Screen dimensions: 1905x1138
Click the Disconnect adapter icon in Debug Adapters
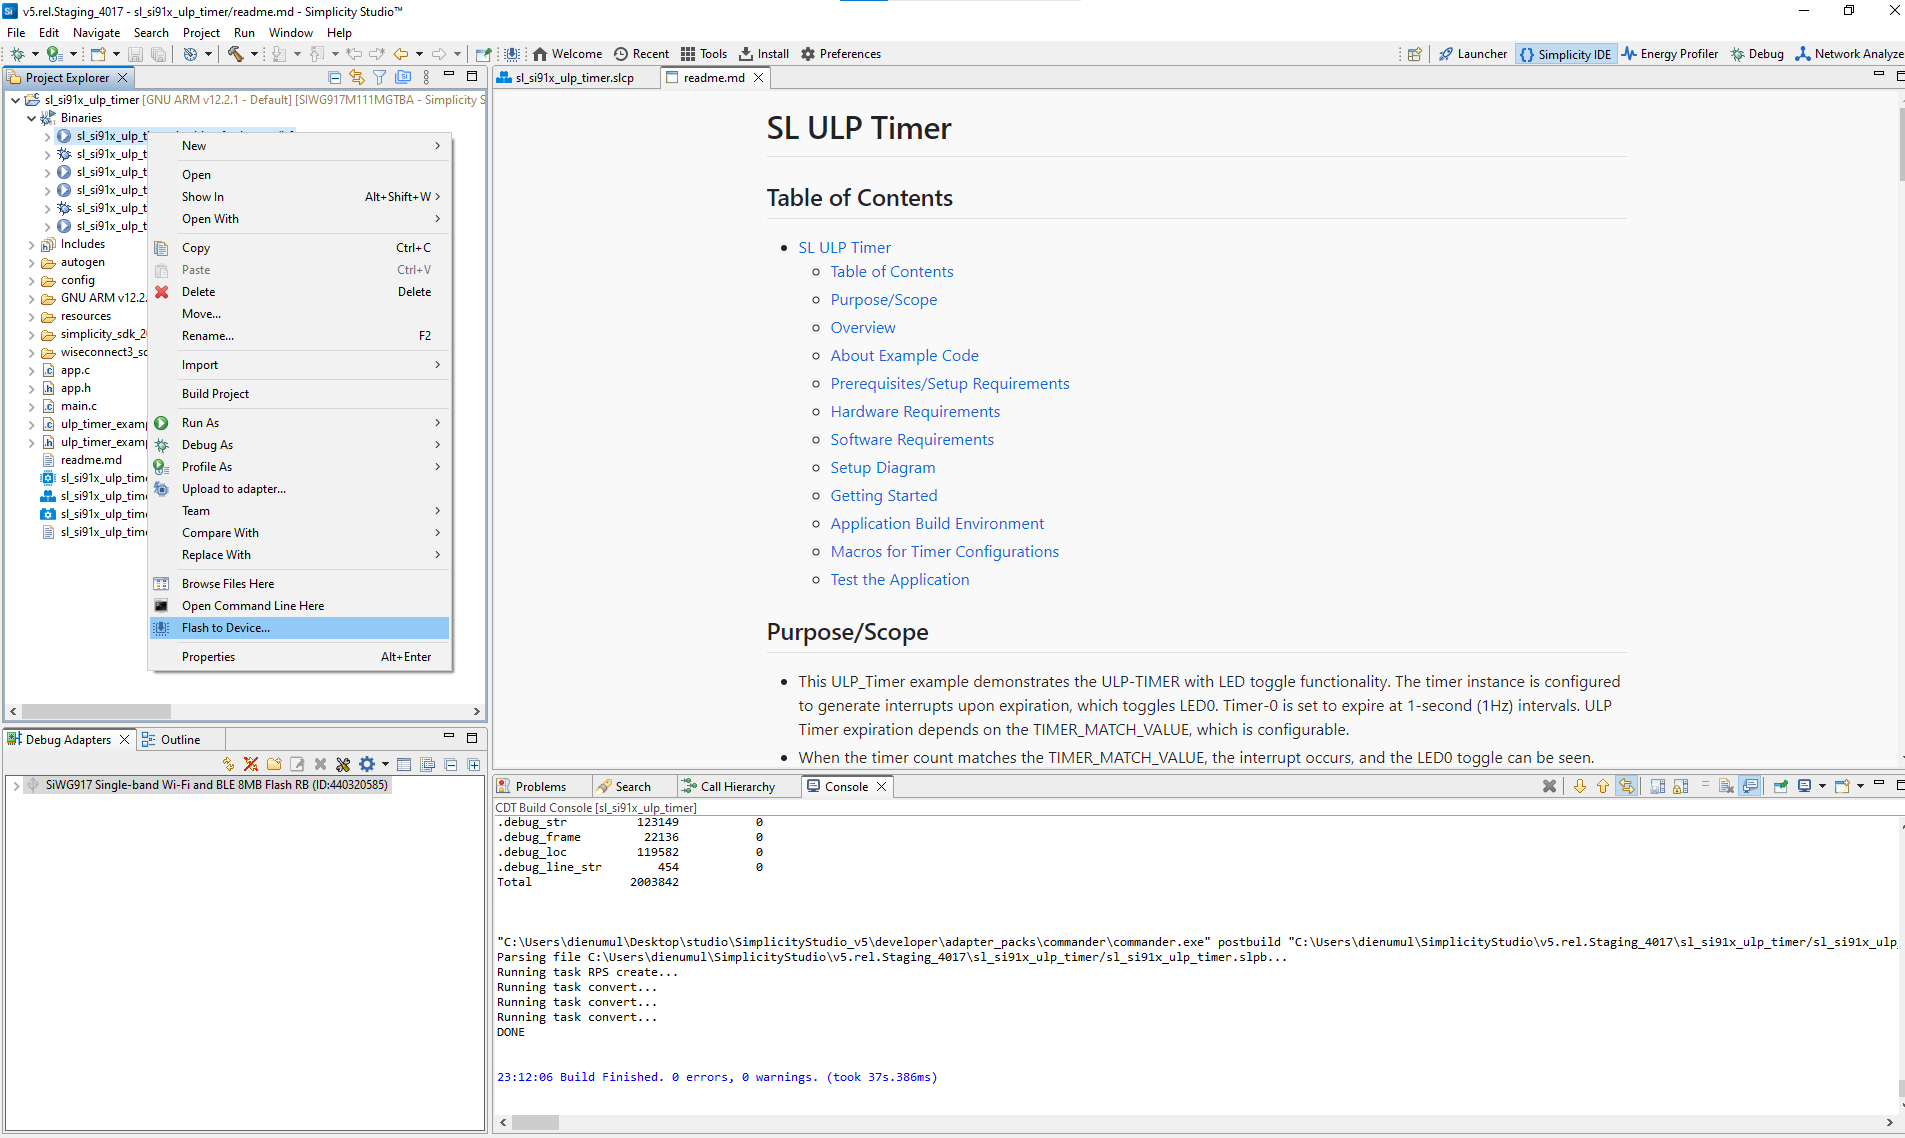(250, 764)
